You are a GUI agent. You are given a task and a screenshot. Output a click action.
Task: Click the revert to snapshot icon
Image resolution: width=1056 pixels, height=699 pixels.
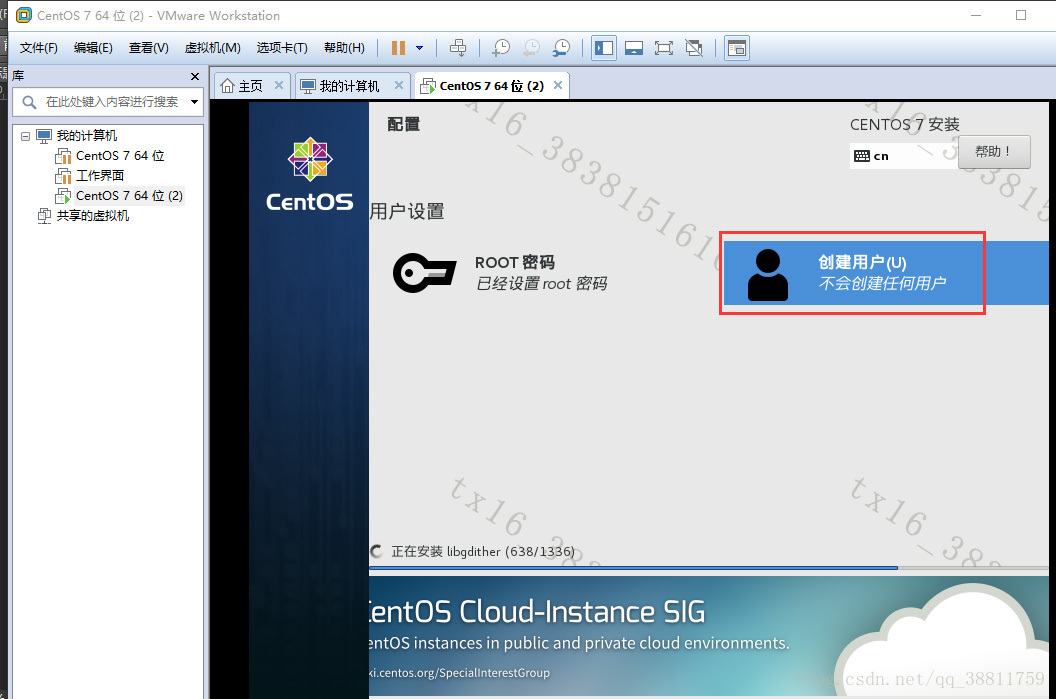point(531,48)
